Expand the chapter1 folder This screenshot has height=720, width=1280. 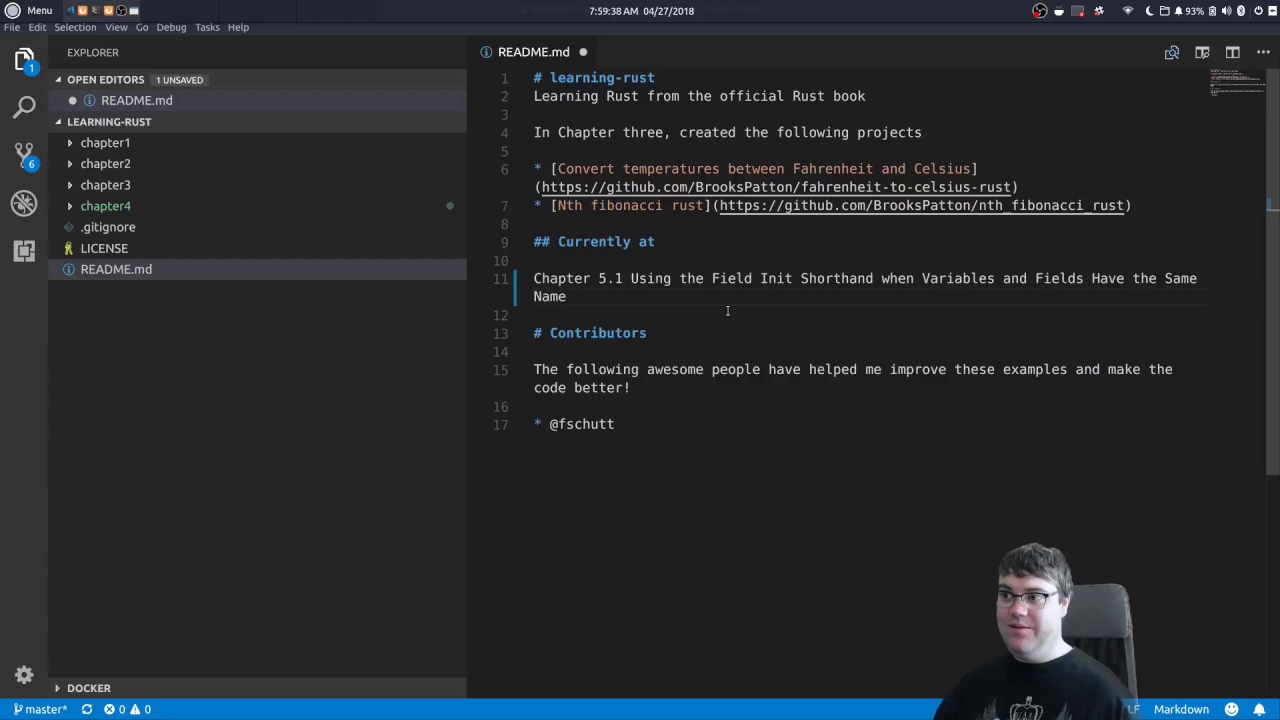pos(105,142)
